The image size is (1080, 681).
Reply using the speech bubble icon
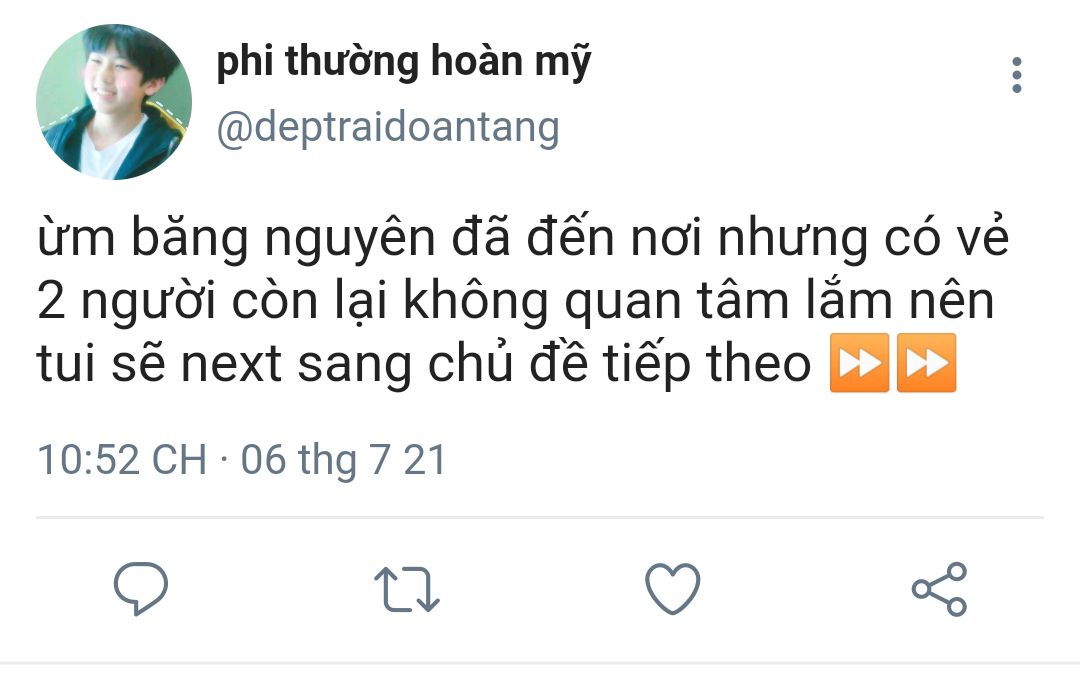click(141, 589)
